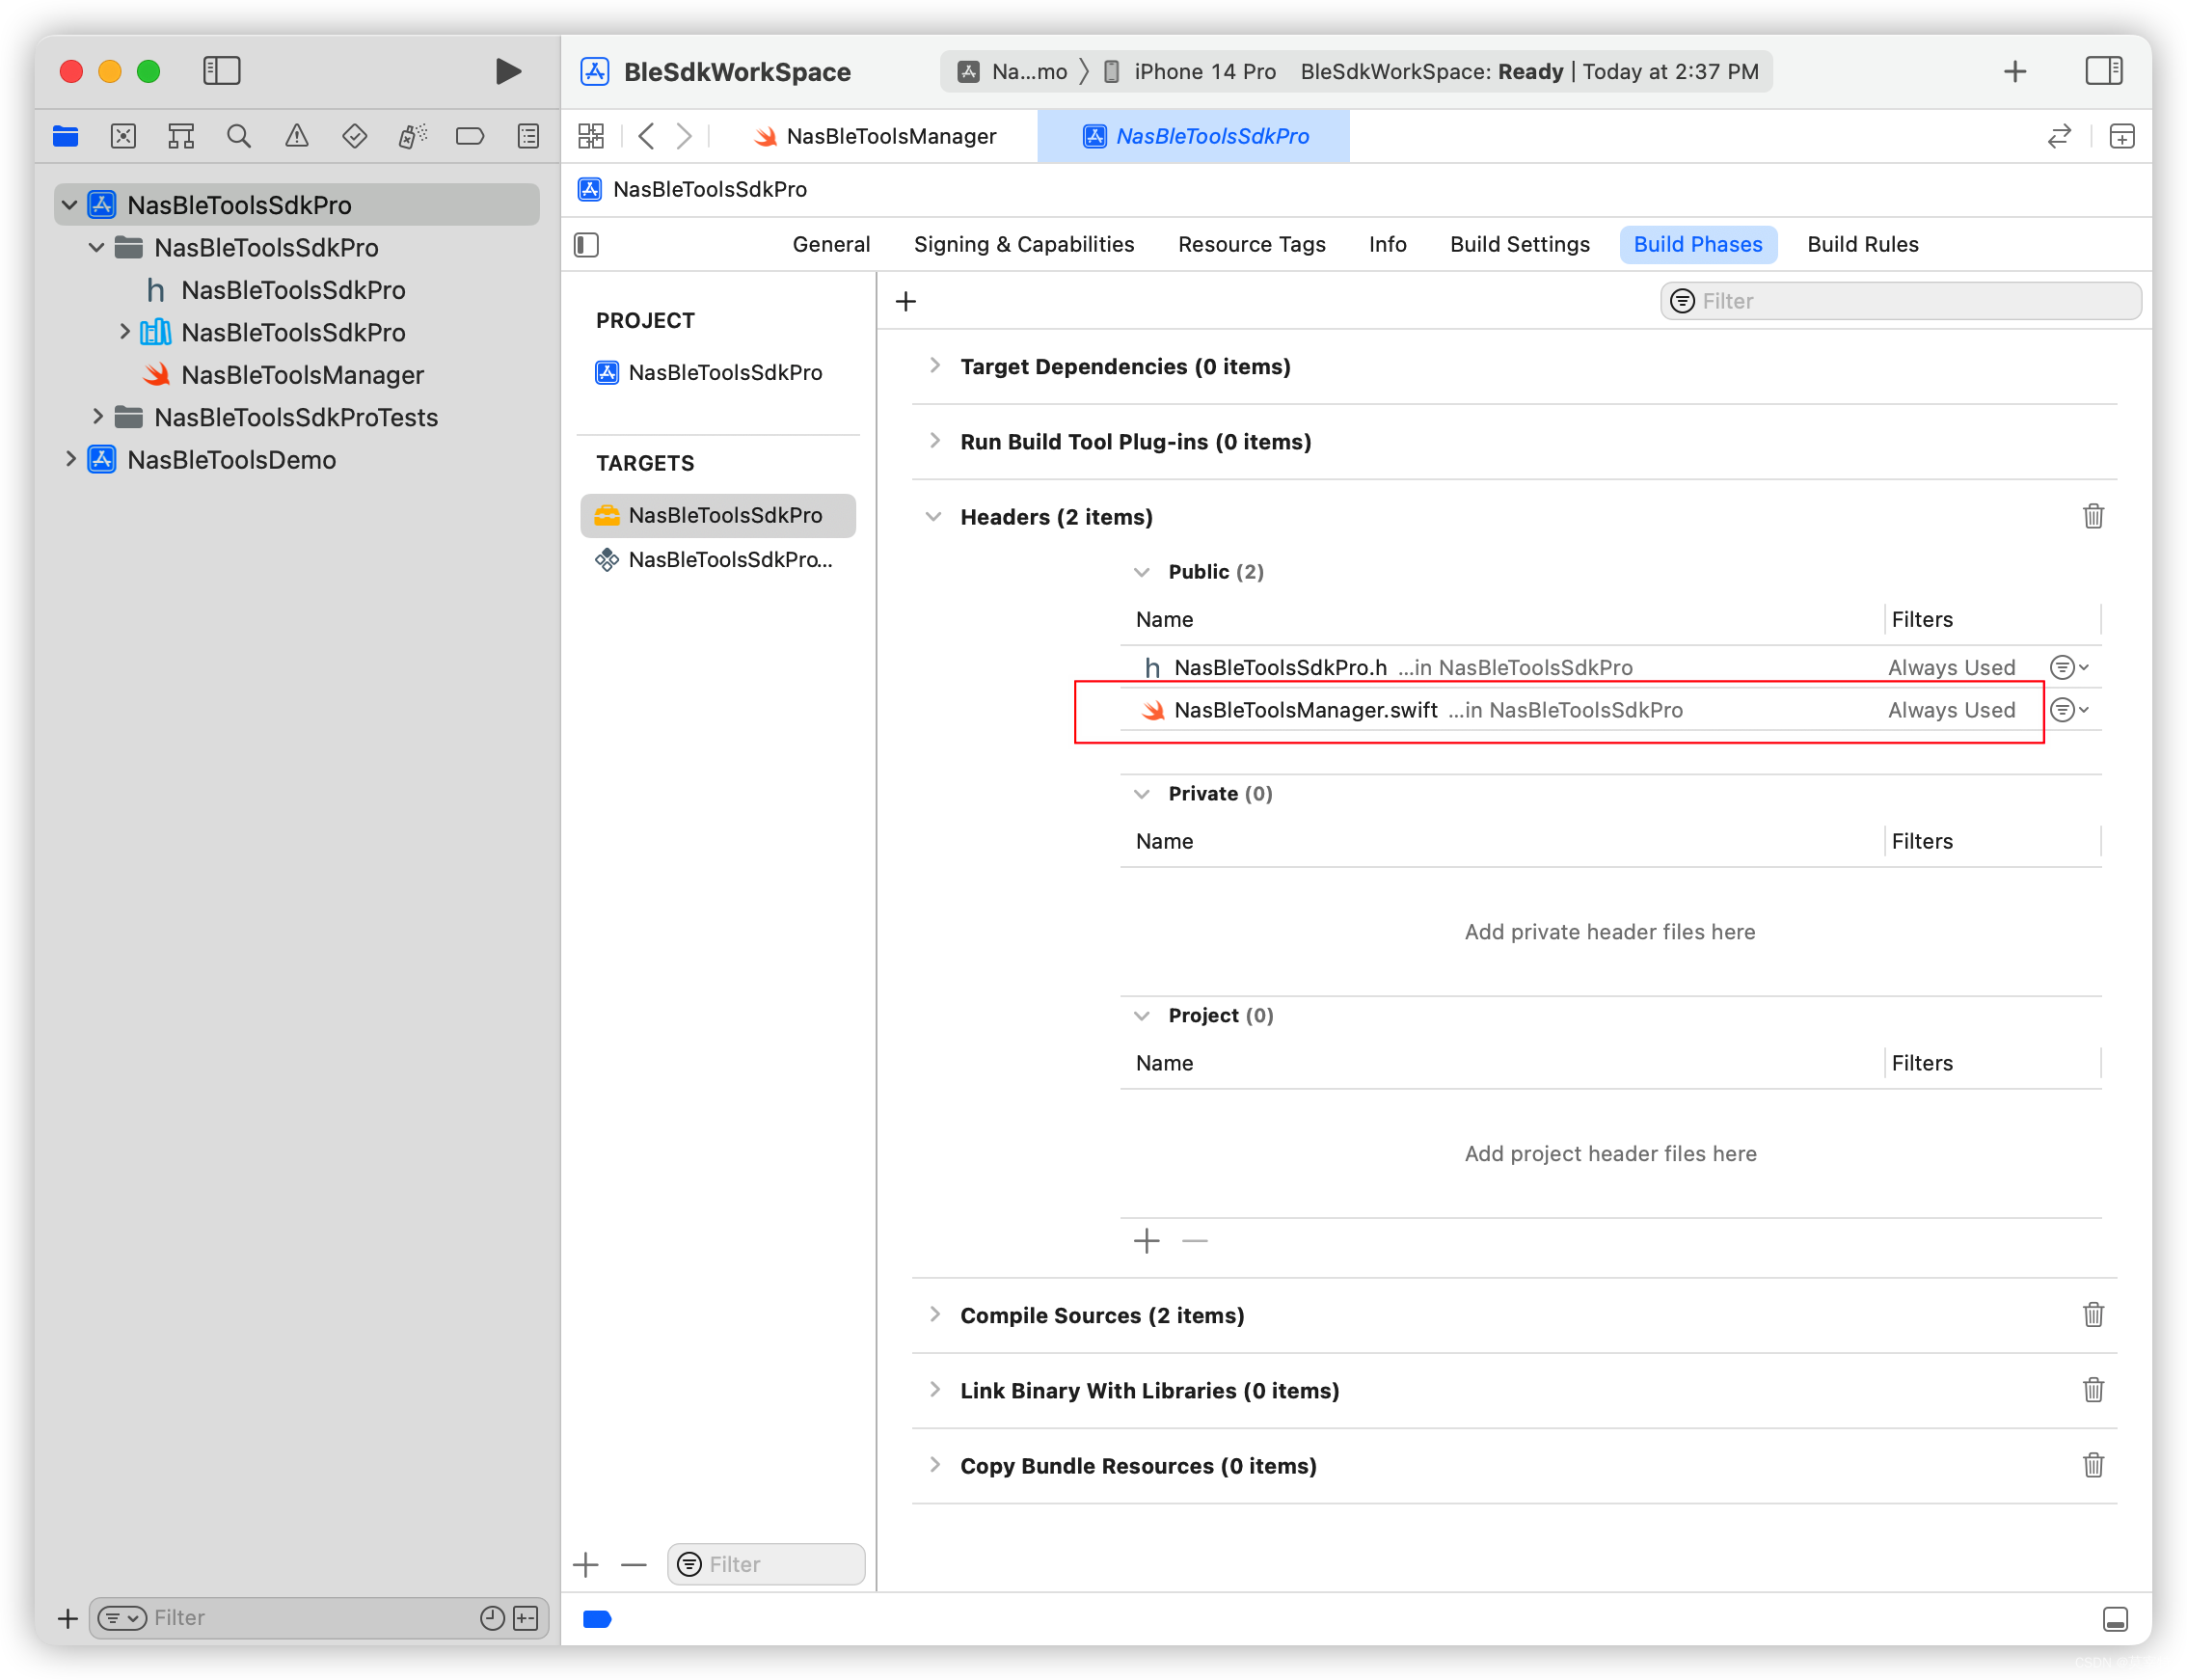
Task: Toggle the left navigator sidebar
Action: click(x=221, y=71)
